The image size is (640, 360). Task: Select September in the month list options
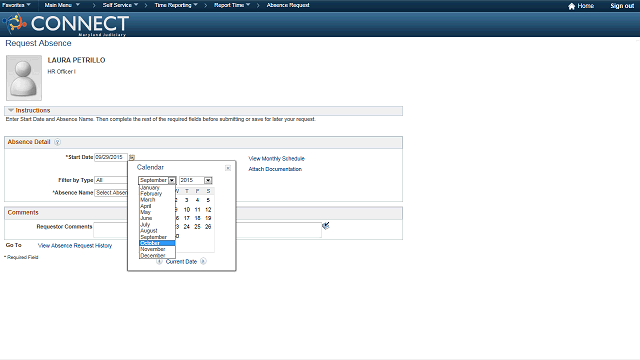click(x=157, y=237)
